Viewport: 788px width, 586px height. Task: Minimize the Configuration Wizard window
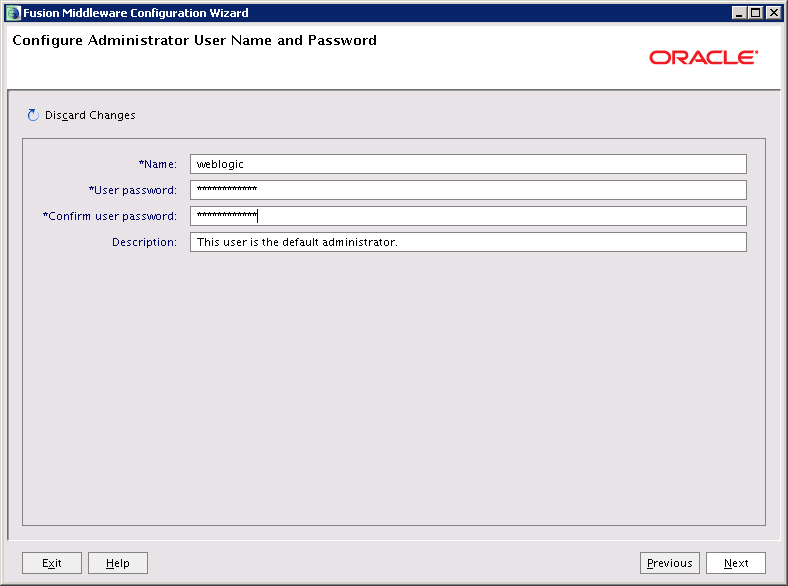click(740, 13)
